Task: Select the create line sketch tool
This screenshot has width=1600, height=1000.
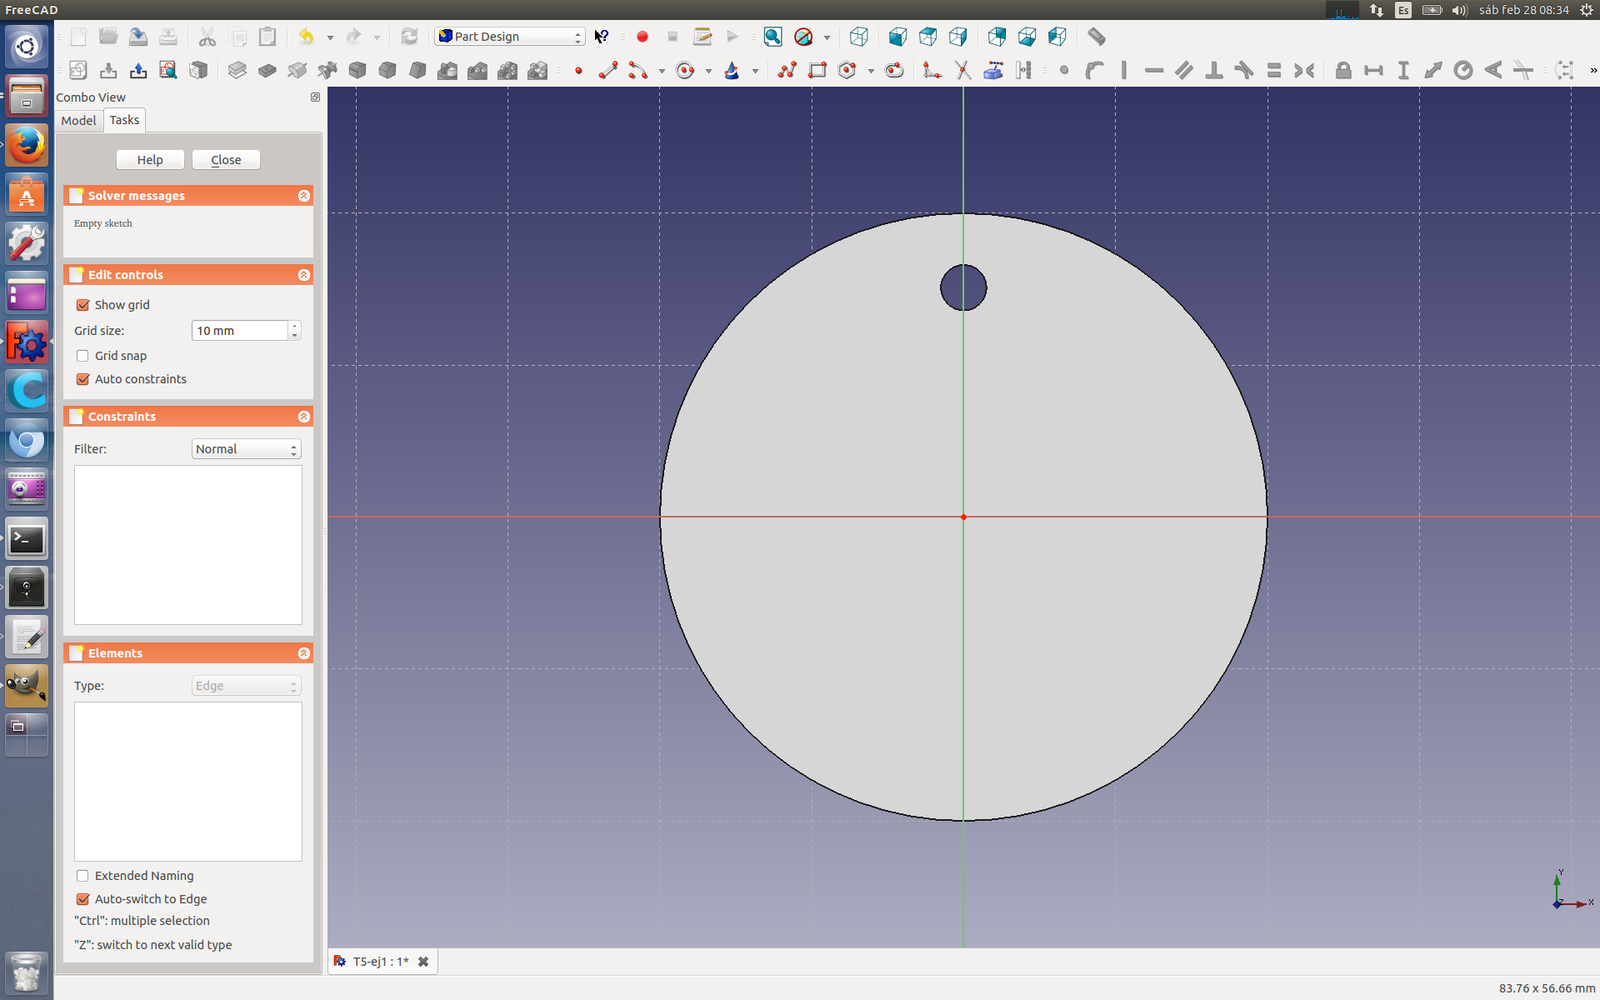Action: point(607,71)
